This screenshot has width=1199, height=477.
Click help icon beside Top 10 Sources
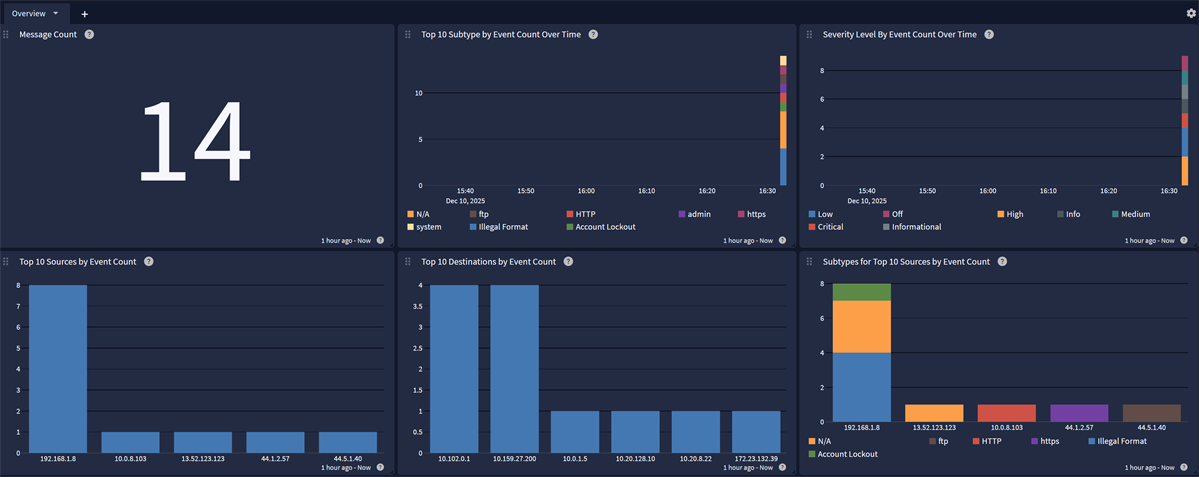tap(148, 261)
